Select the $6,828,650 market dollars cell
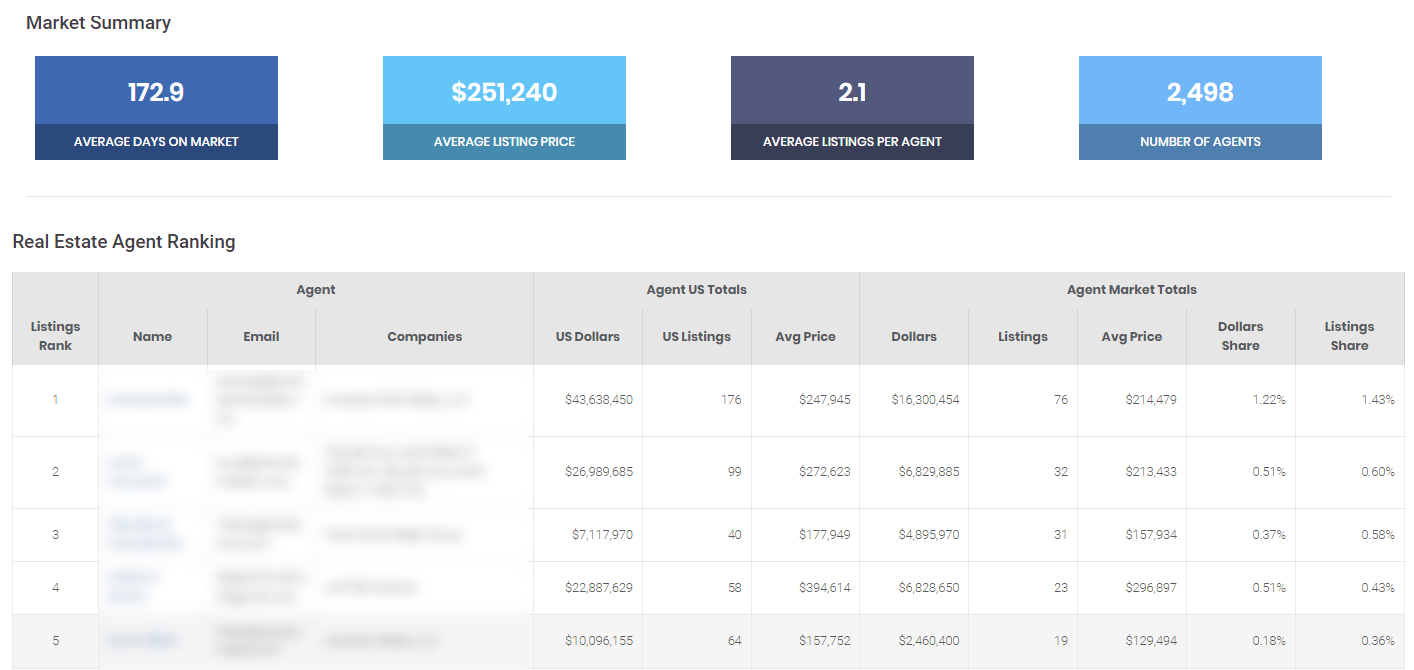 click(x=914, y=588)
